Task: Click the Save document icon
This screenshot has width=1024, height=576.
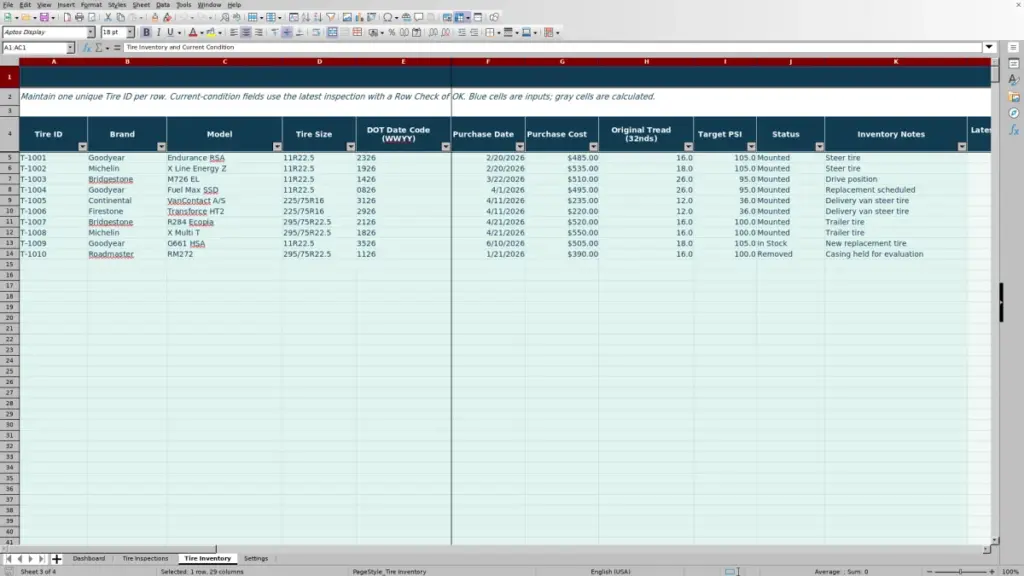Action: [44, 18]
